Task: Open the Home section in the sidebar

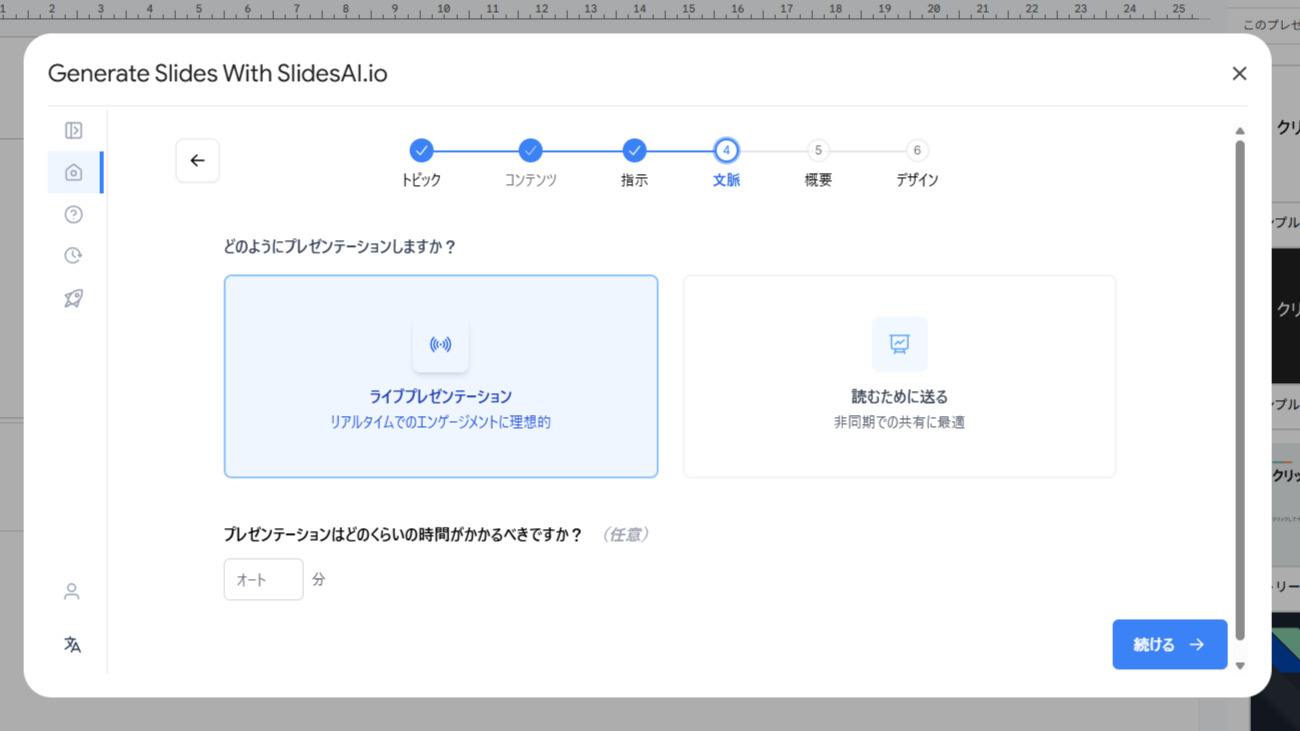Action: [x=73, y=172]
